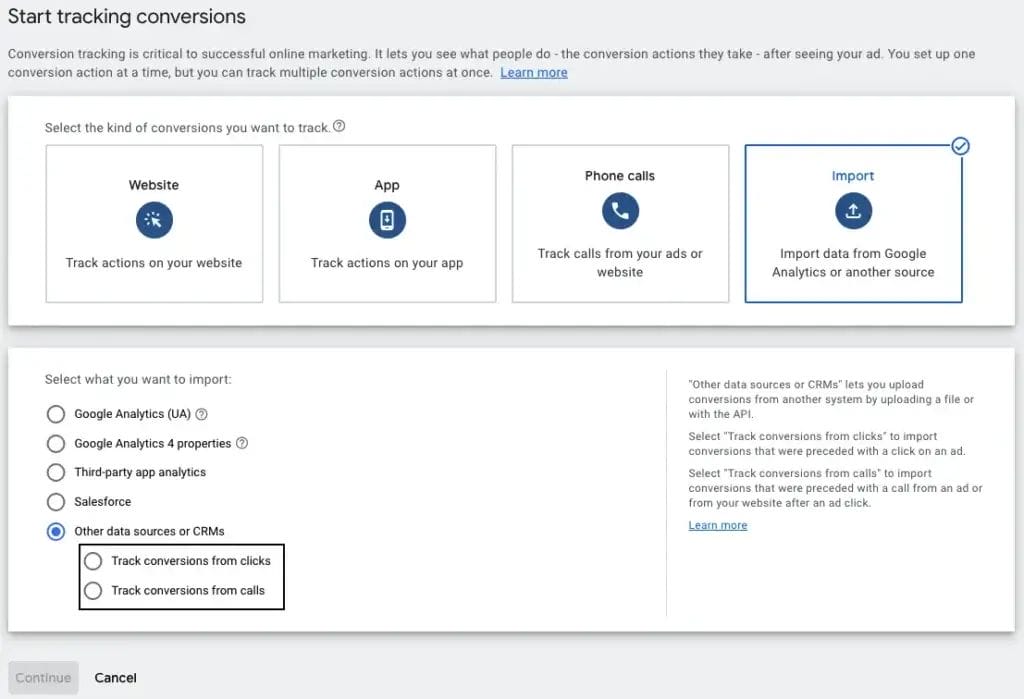Viewport: 1024px width, 699px height.
Task: Click the Import upload icon
Action: click(853, 211)
